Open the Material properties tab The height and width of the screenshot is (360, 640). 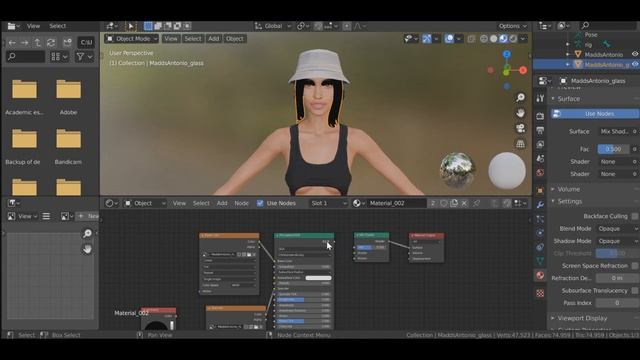tap(540, 276)
